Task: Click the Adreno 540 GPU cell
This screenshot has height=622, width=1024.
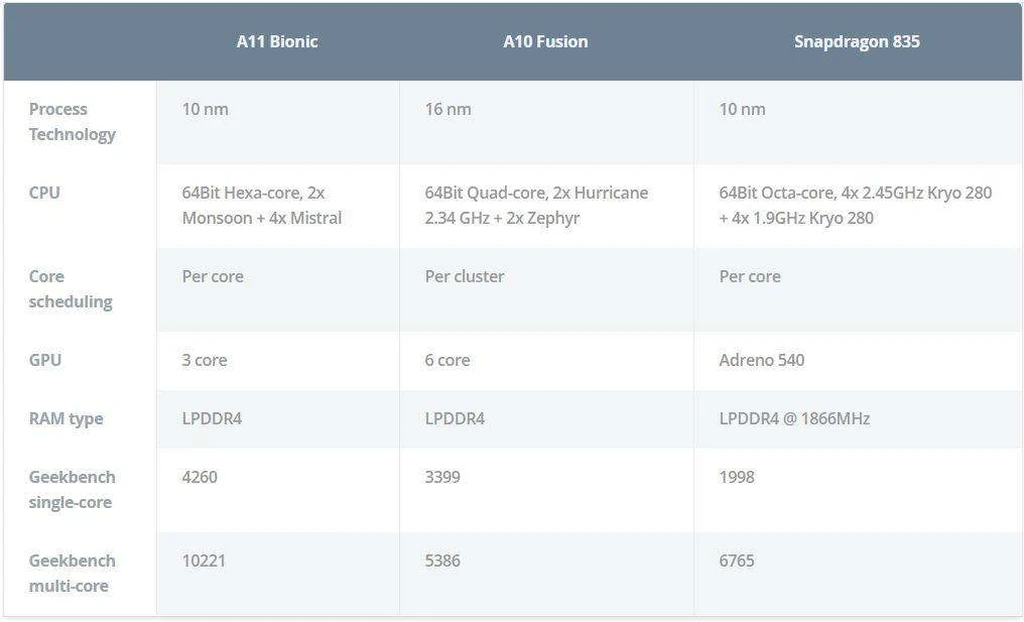Action: [x=761, y=360]
